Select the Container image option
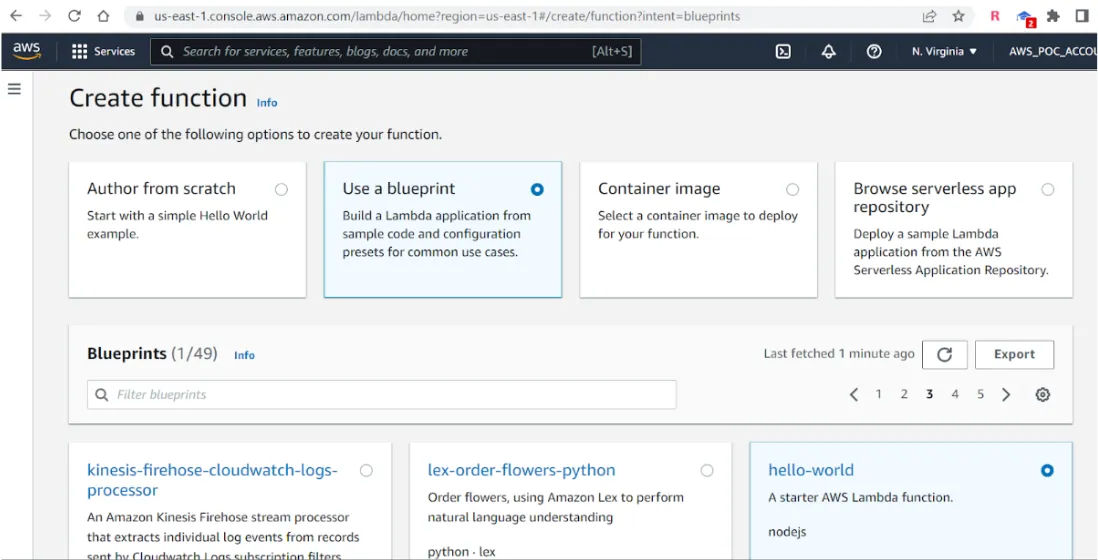 pyautogui.click(x=793, y=189)
